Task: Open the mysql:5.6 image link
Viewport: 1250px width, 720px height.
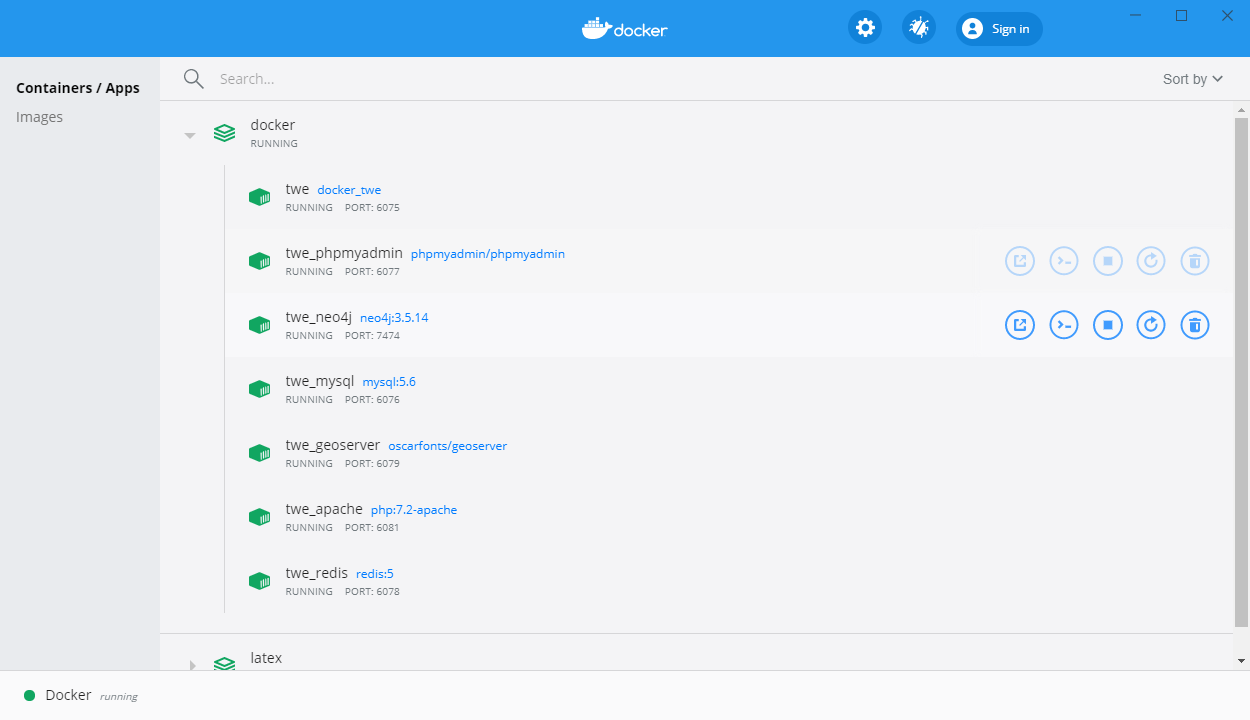Action: pyautogui.click(x=389, y=382)
